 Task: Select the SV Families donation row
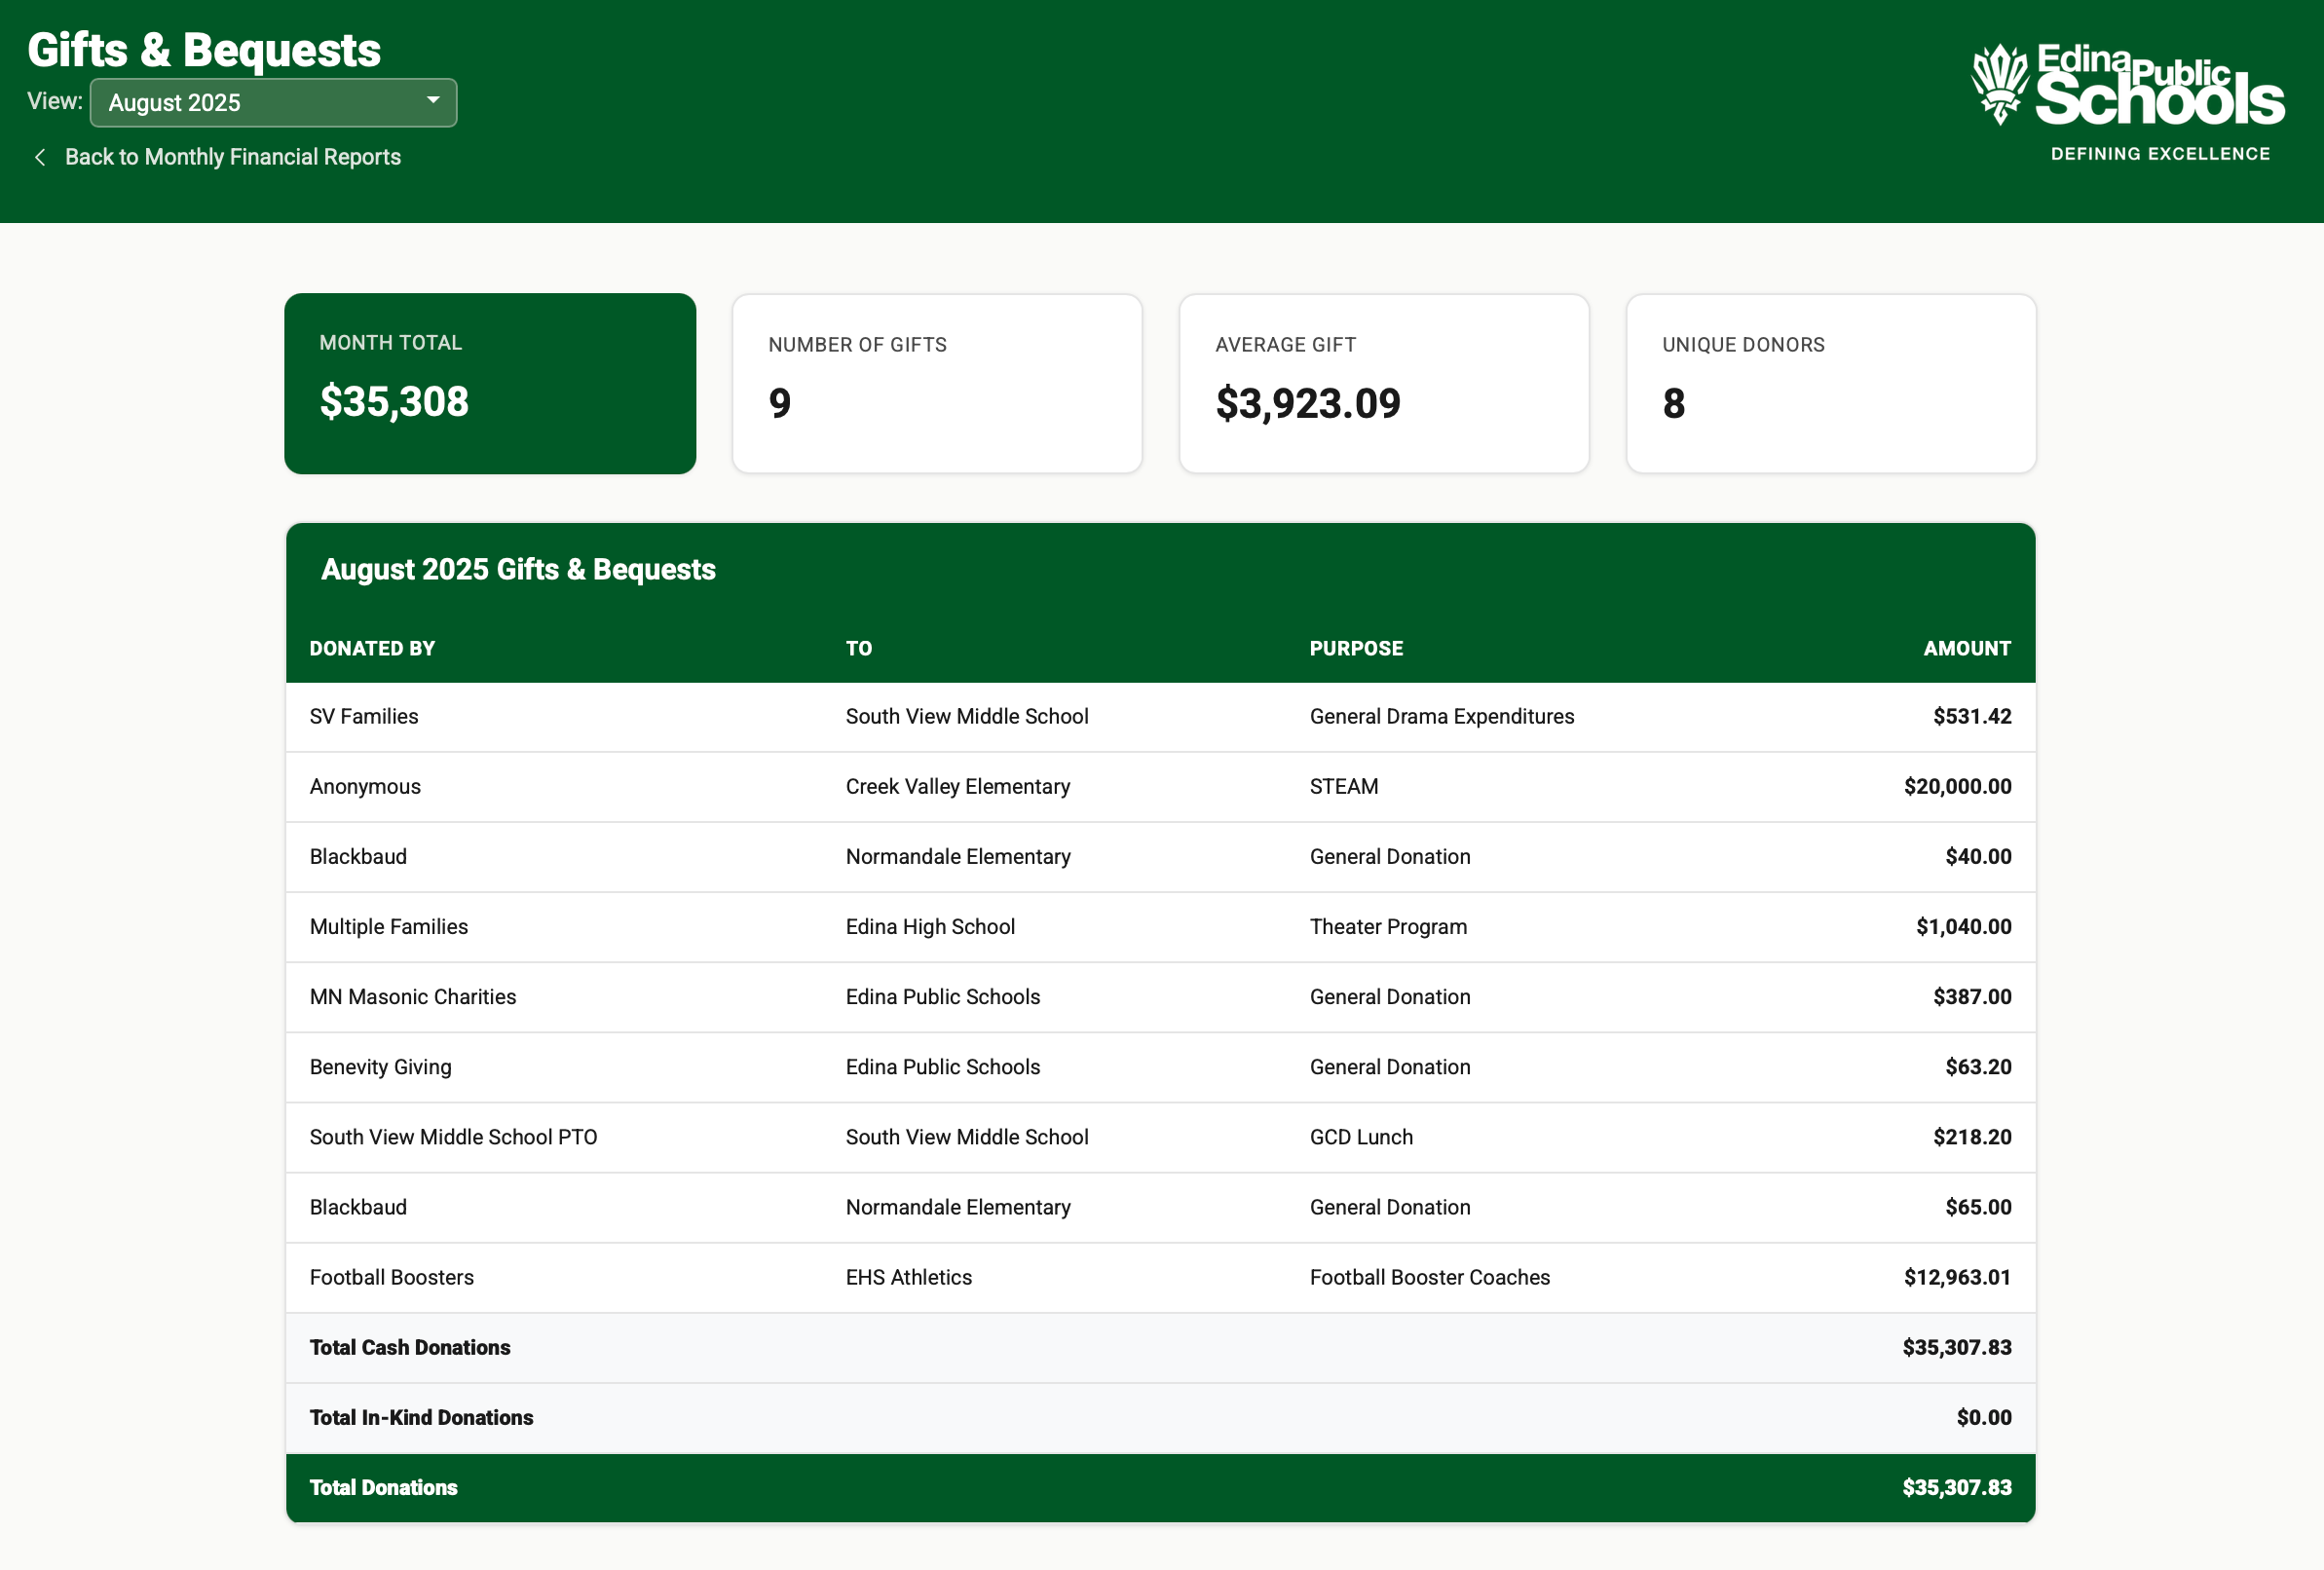point(1160,717)
